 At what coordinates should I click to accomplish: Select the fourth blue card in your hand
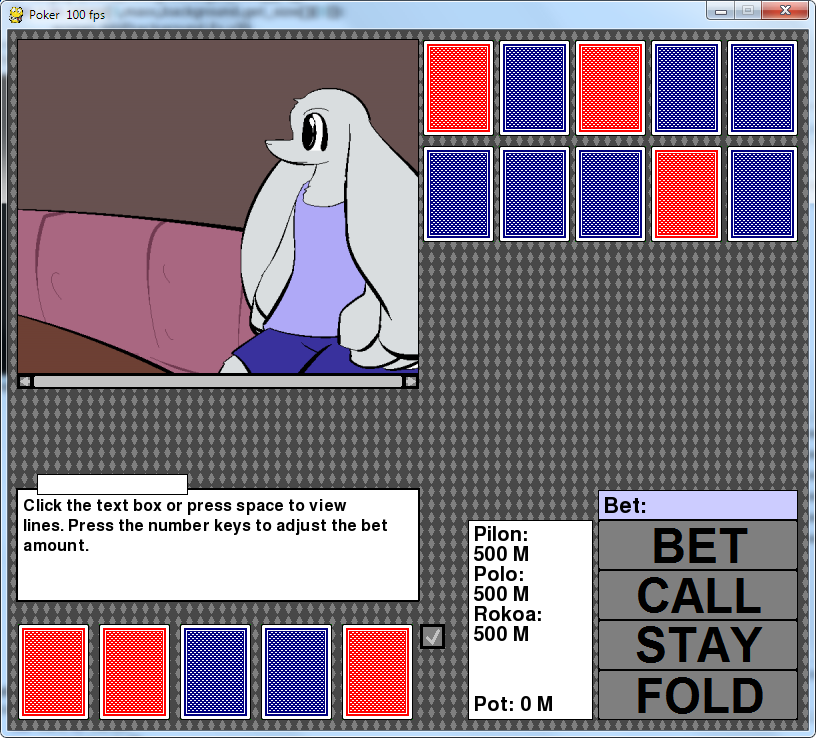coord(296,671)
